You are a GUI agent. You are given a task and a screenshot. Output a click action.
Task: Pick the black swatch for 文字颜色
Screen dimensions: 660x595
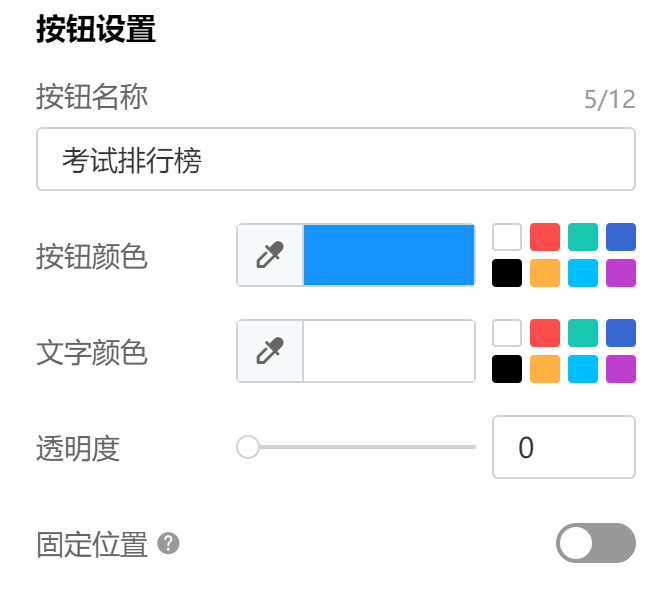click(x=507, y=369)
